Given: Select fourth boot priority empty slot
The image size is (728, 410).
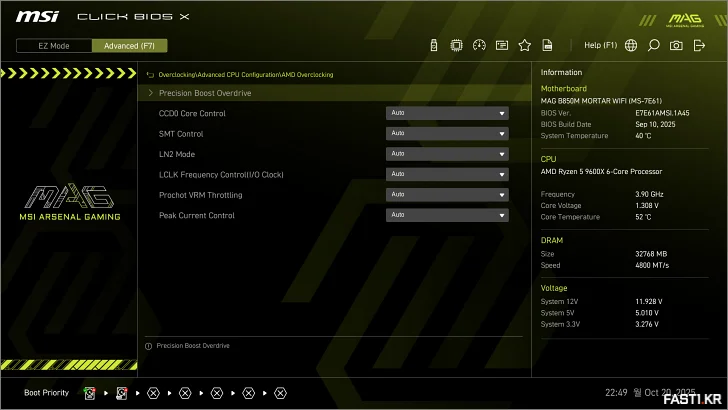Looking at the screenshot, I should pos(185,393).
